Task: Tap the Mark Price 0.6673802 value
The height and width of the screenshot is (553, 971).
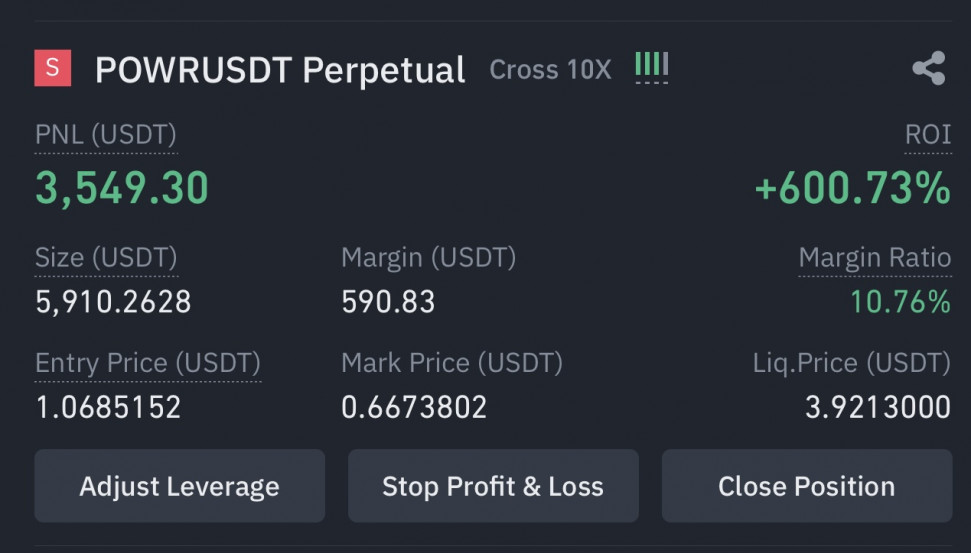Action: point(414,407)
